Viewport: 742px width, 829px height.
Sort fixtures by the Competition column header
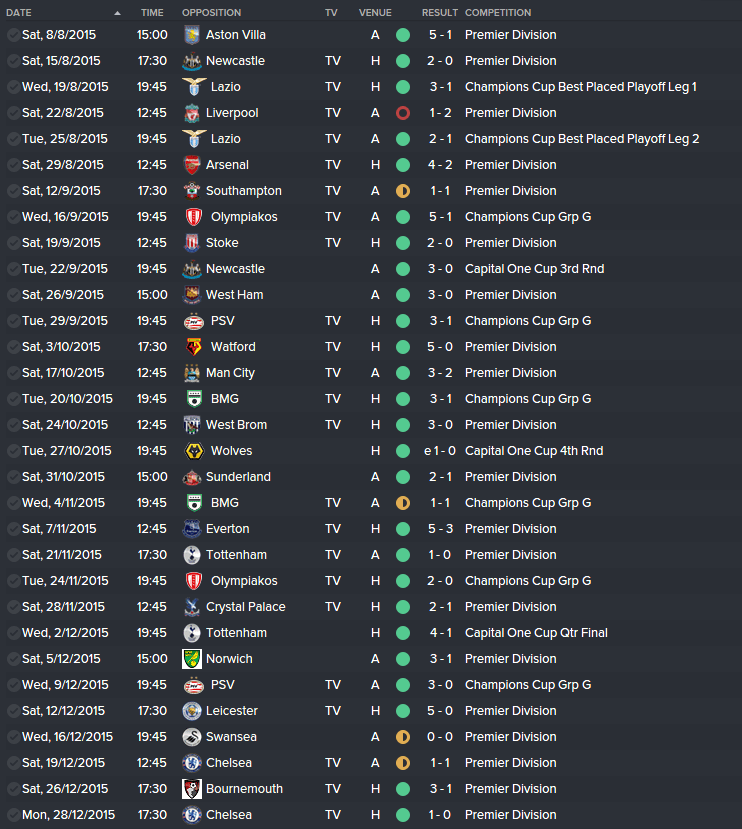pos(498,13)
